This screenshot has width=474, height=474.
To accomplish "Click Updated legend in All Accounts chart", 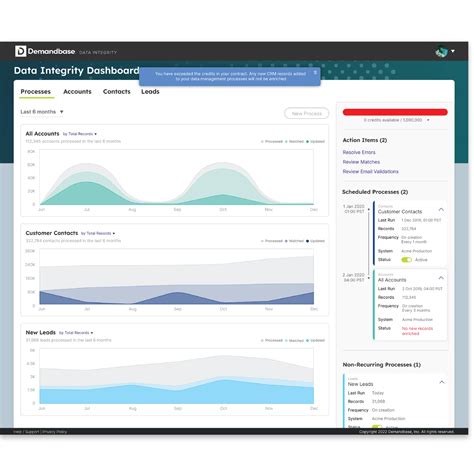I will point(315,141).
